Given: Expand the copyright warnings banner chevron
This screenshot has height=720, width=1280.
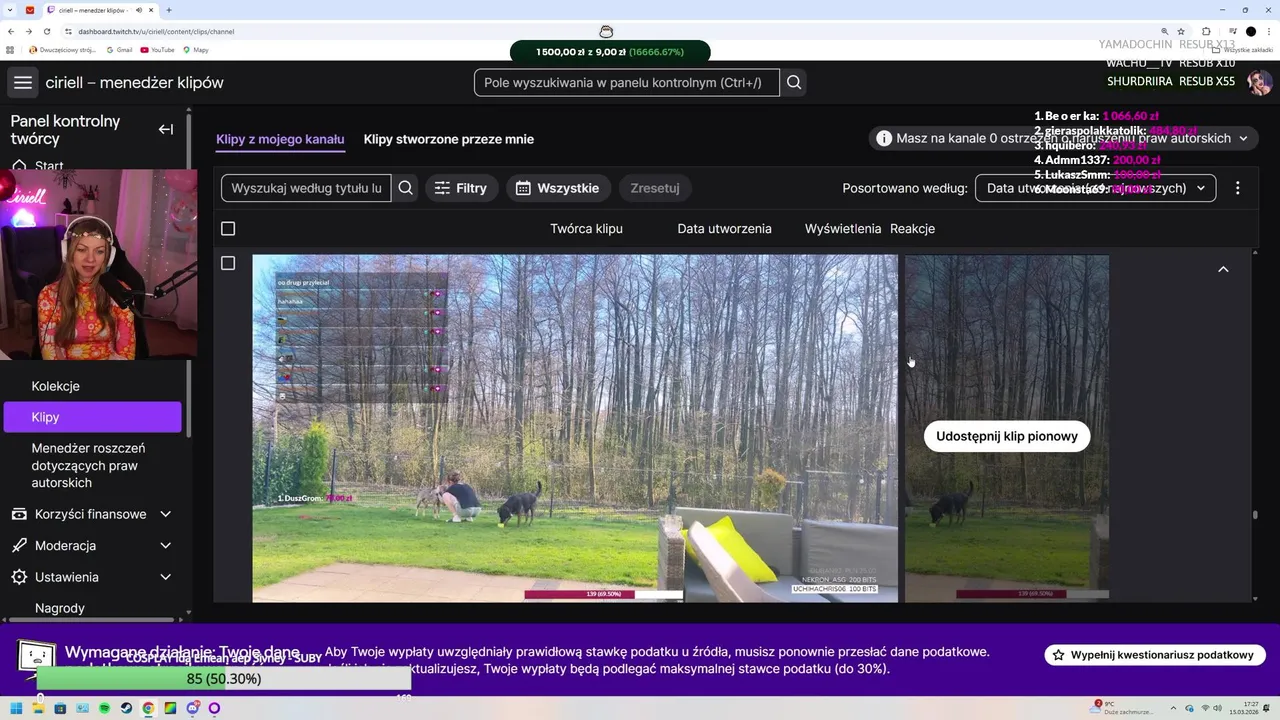Looking at the screenshot, I should [x=1243, y=138].
